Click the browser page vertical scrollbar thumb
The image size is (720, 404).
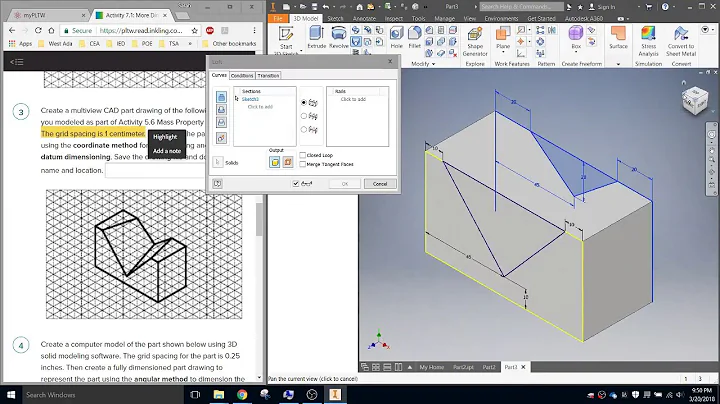pyautogui.click(x=259, y=219)
